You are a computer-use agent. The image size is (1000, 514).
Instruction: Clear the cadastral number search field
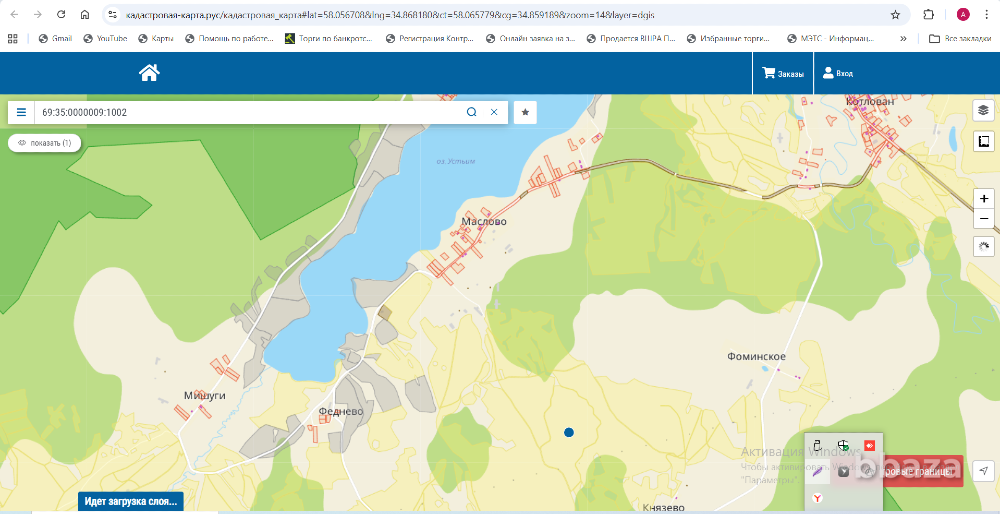(493, 112)
